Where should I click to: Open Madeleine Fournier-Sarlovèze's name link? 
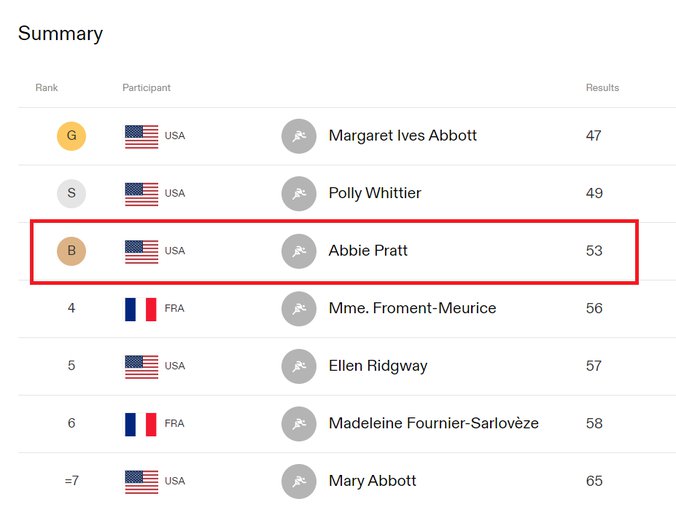tap(433, 423)
